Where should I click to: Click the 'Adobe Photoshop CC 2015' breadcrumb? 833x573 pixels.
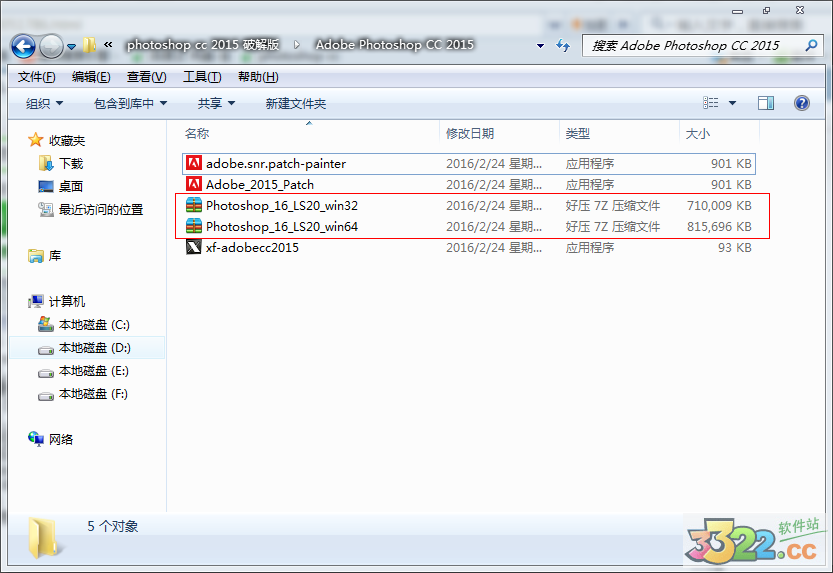[395, 45]
